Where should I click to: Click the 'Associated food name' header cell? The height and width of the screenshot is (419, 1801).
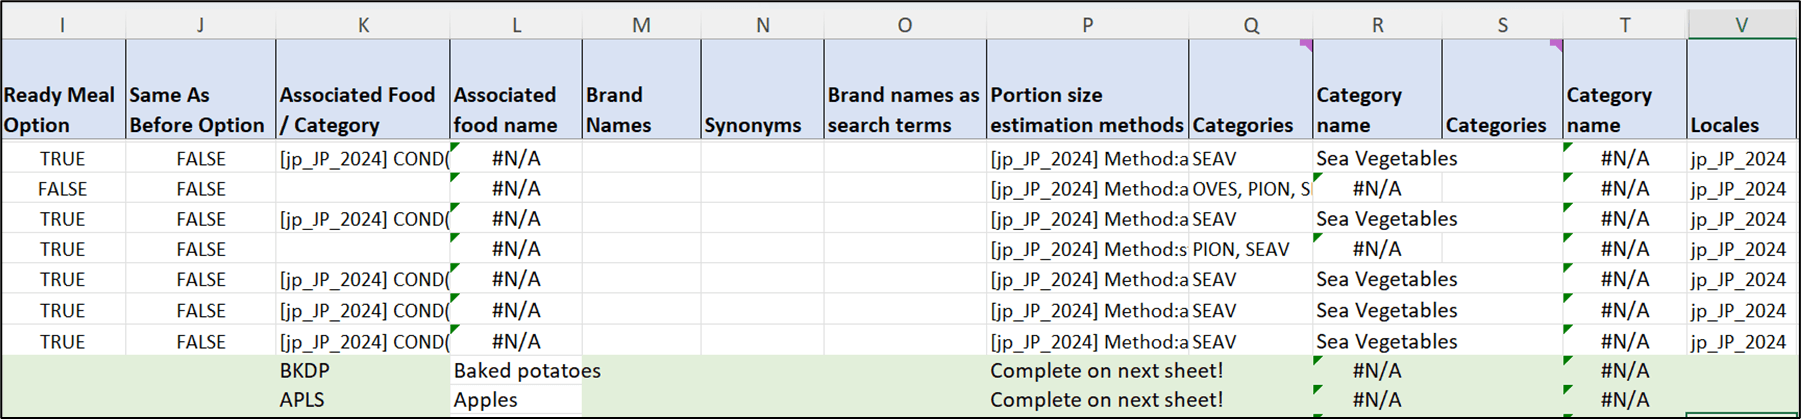pyautogui.click(x=516, y=90)
